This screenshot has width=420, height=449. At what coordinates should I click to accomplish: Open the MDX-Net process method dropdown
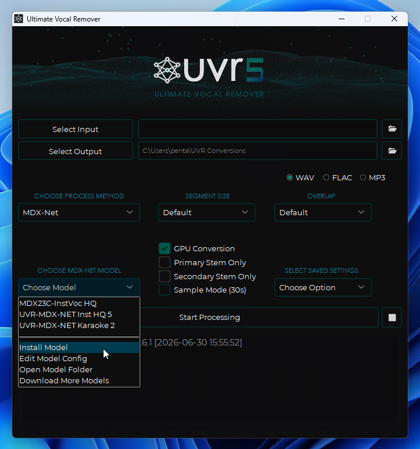[79, 212]
